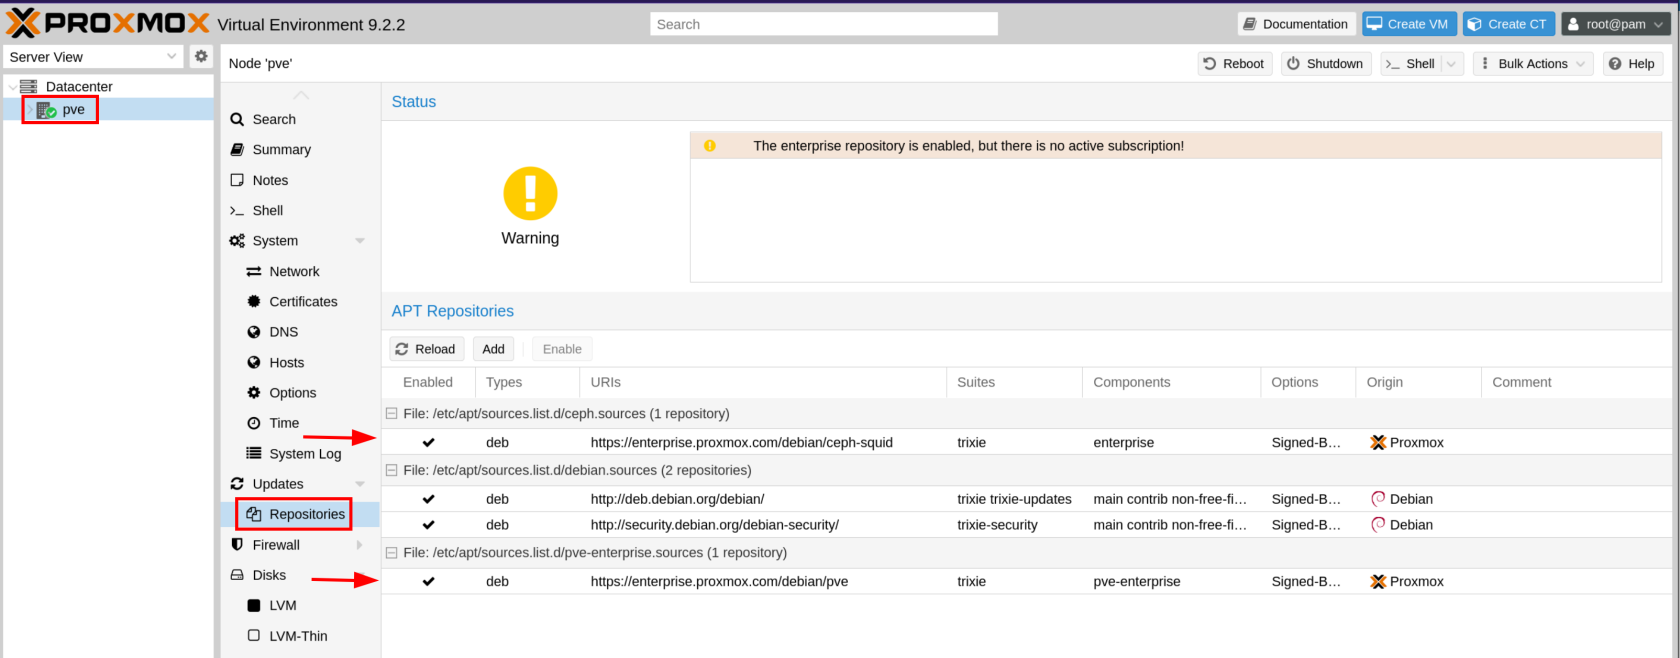
Task: Click the Time clock icon
Action: coord(254,423)
